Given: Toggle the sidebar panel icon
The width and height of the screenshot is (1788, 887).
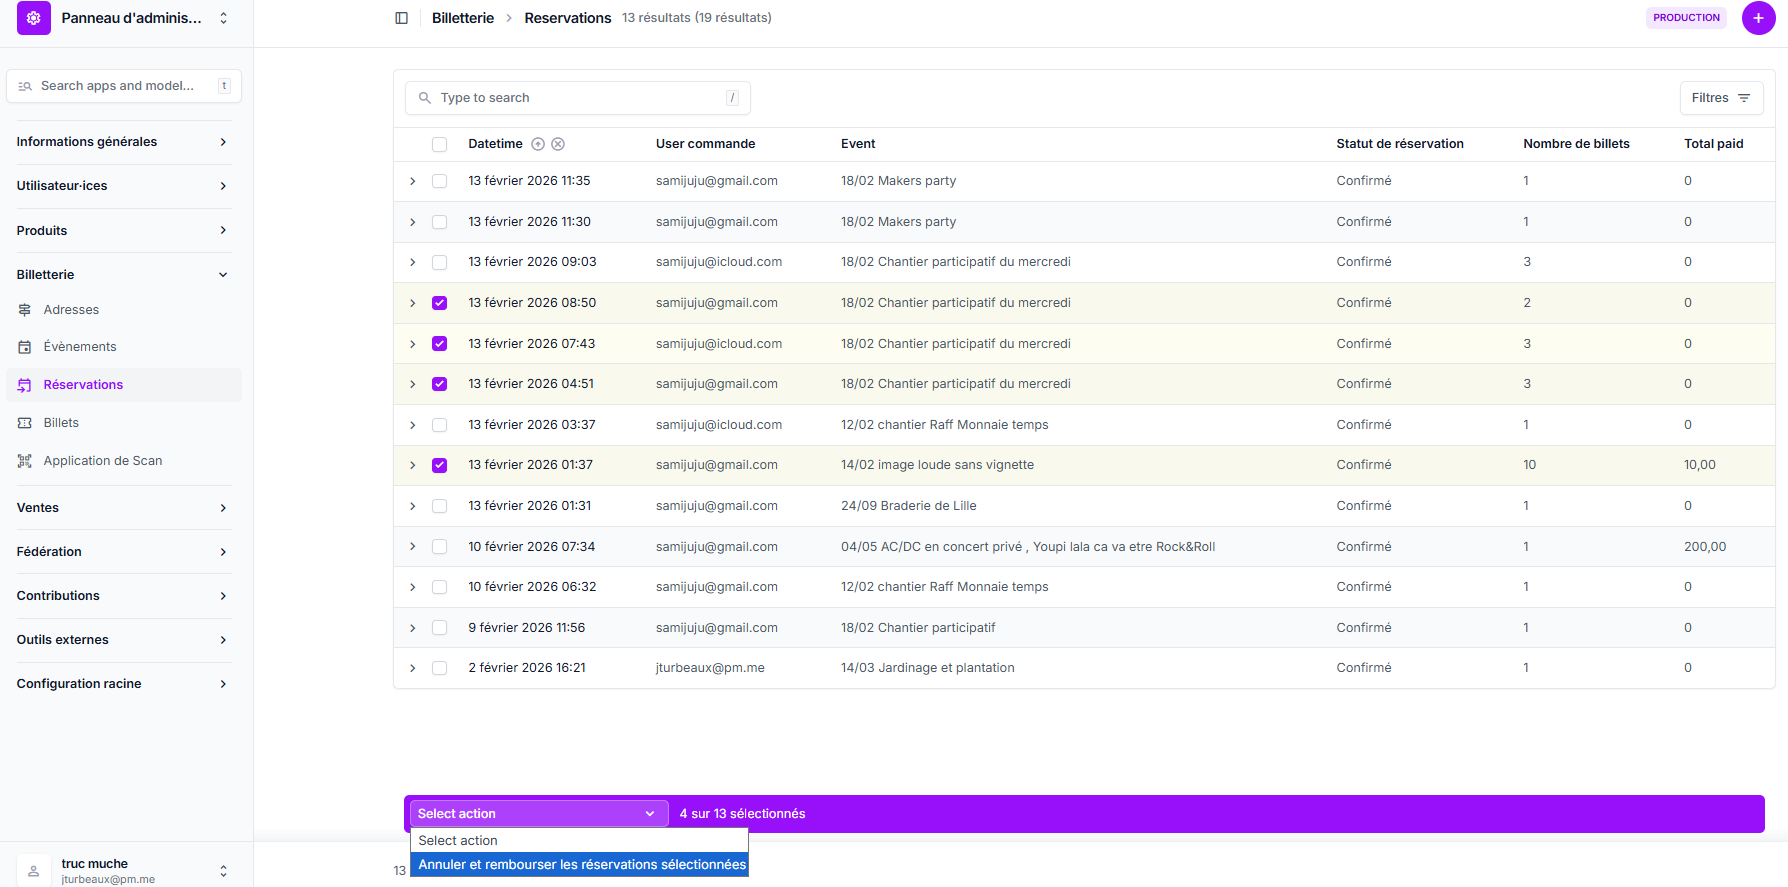Looking at the screenshot, I should (402, 18).
